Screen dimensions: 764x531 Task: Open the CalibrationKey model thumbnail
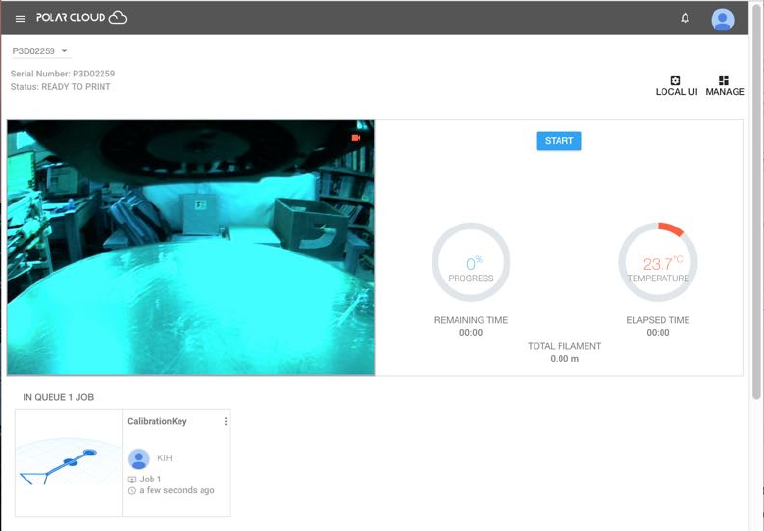pos(69,463)
